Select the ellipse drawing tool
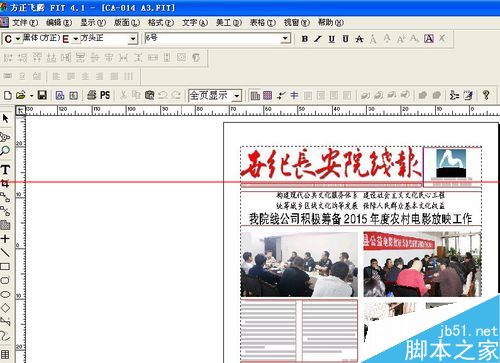500x363 pixels. click(x=5, y=294)
